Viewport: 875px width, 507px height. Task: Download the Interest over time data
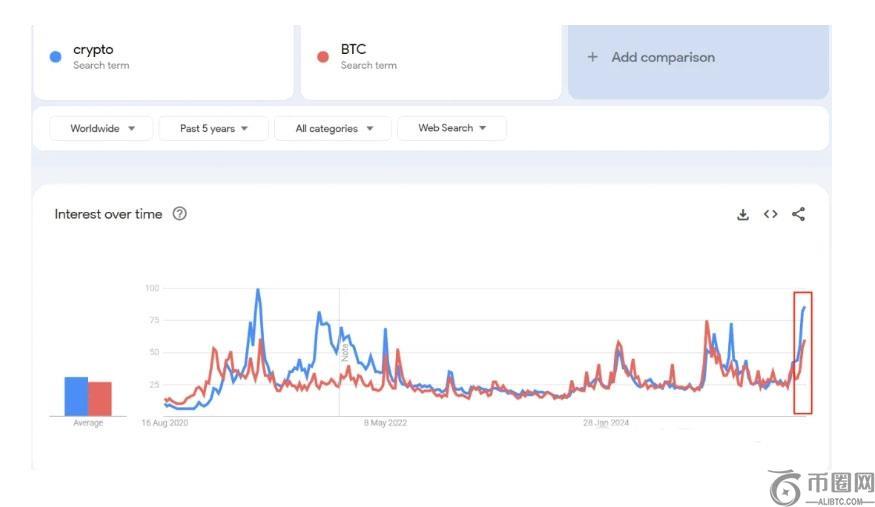pyautogui.click(x=743, y=214)
